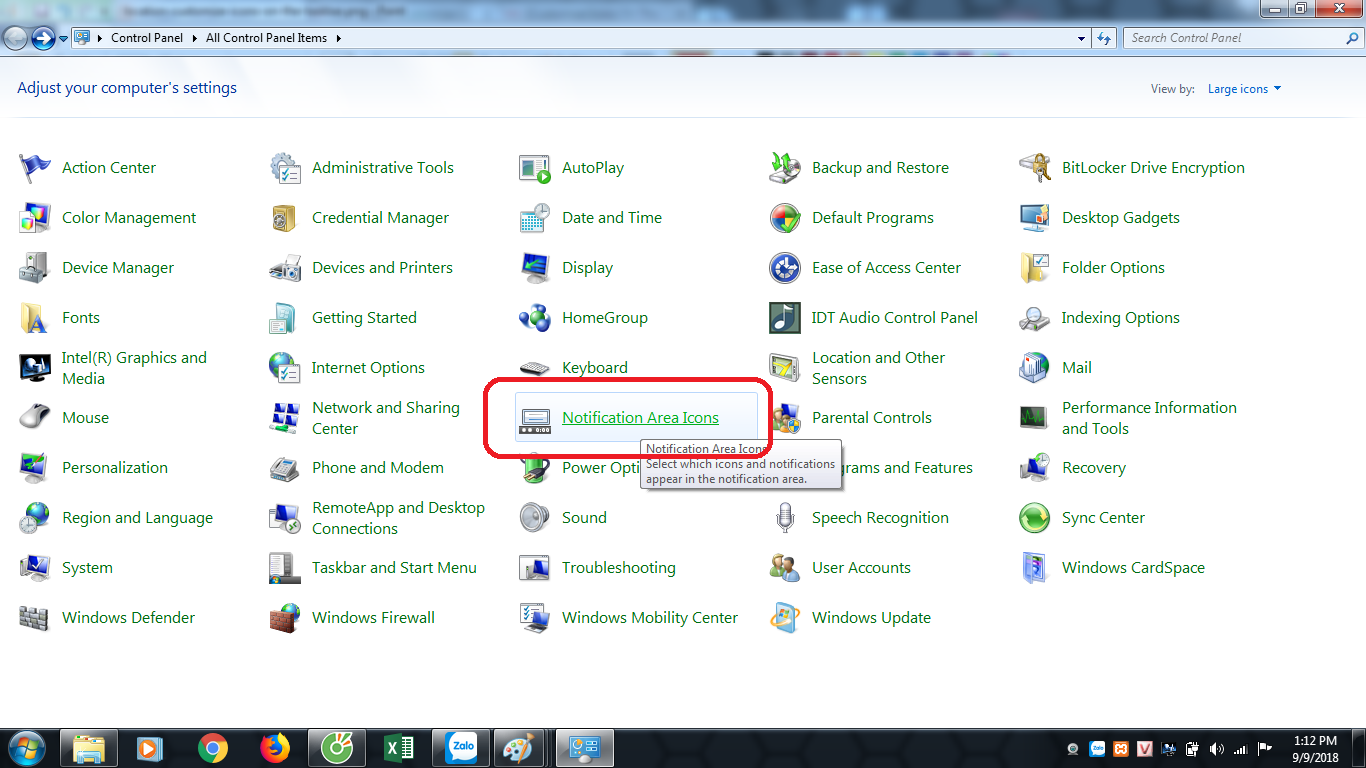Open Mouse settings via the mouse icon
The height and width of the screenshot is (768, 1366).
(35, 417)
